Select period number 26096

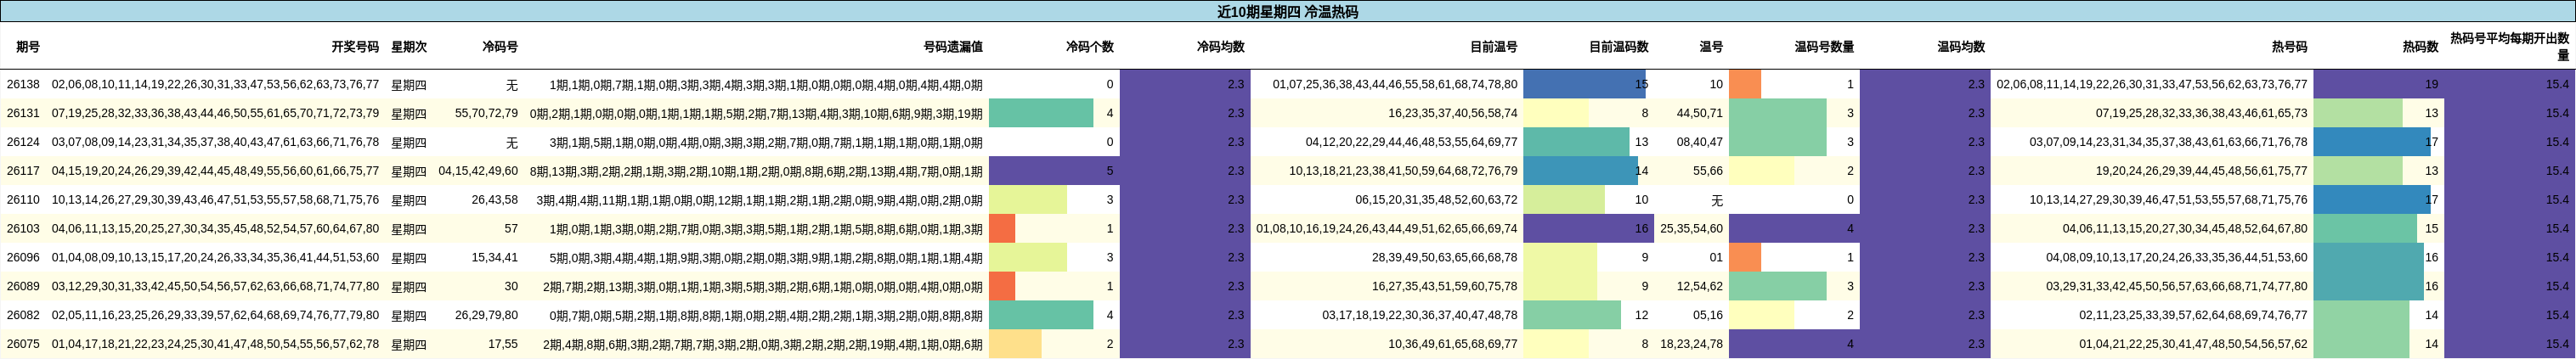(23, 258)
